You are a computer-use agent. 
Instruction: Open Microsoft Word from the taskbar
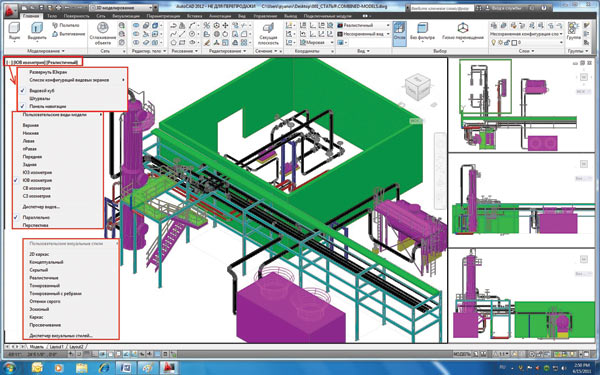coord(126,368)
